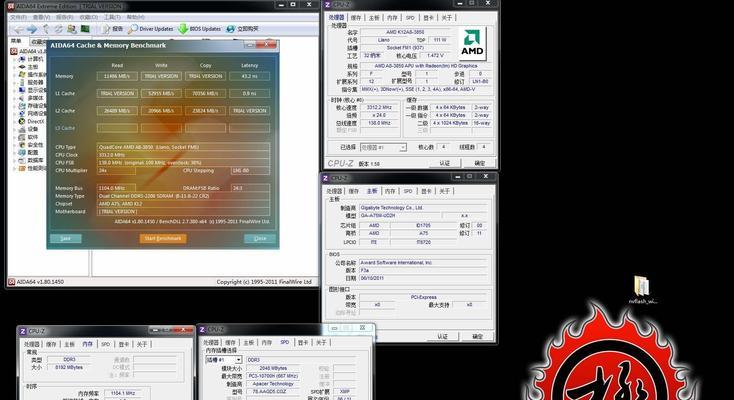
Task: Expand the 计算机 tree node
Action: click(x=15, y=59)
